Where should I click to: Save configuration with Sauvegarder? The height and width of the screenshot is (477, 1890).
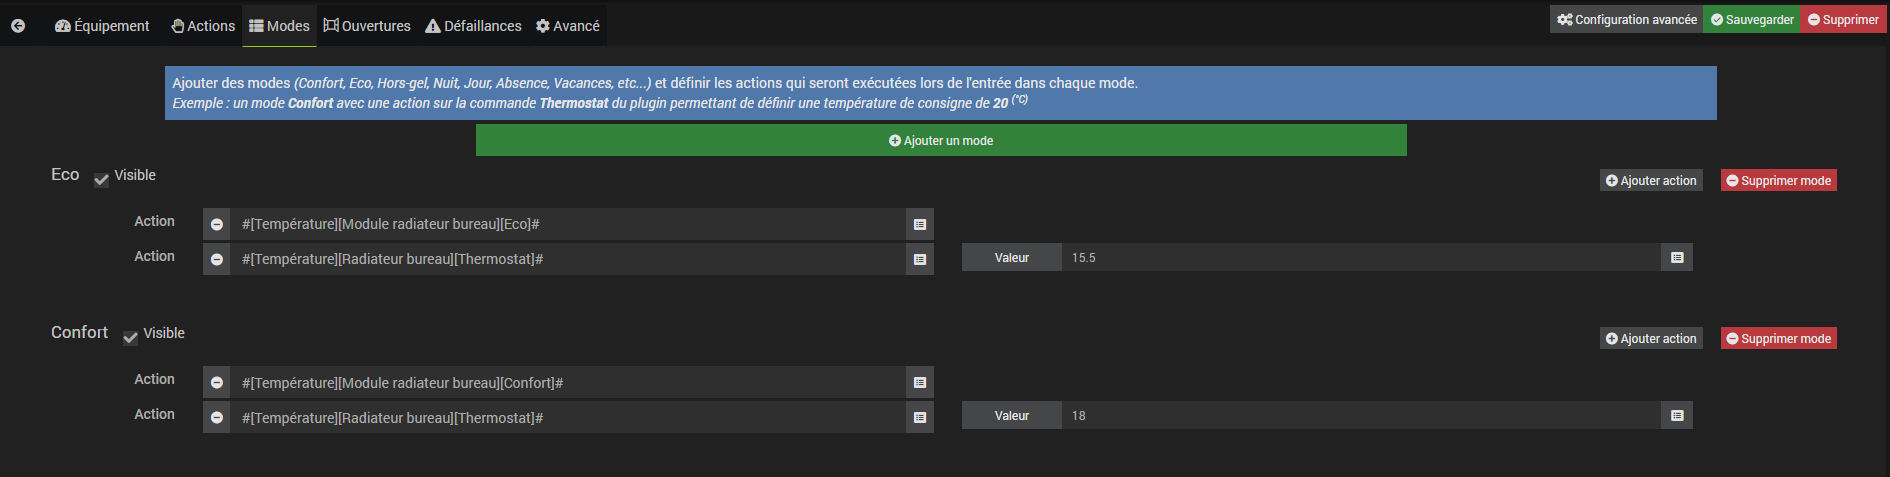tap(1752, 19)
